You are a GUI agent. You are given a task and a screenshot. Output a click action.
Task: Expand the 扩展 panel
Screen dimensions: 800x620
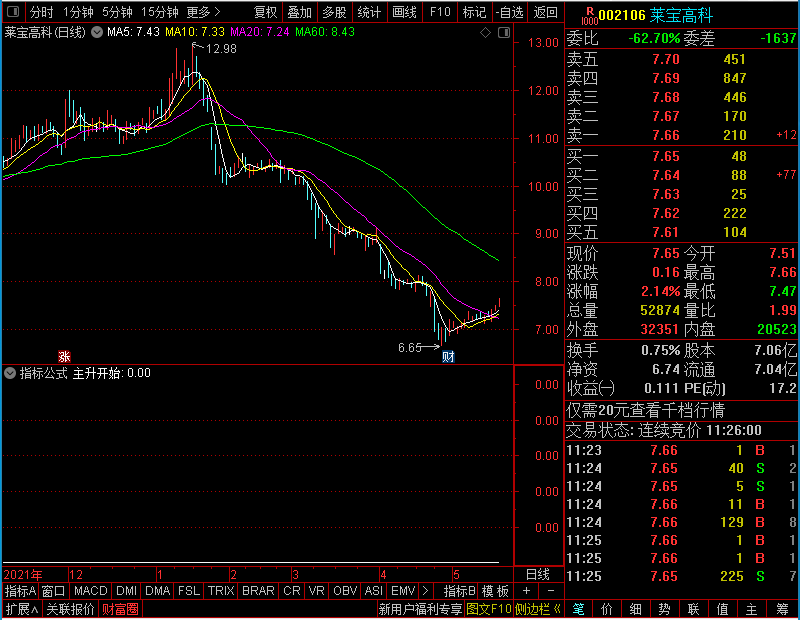click(22, 609)
